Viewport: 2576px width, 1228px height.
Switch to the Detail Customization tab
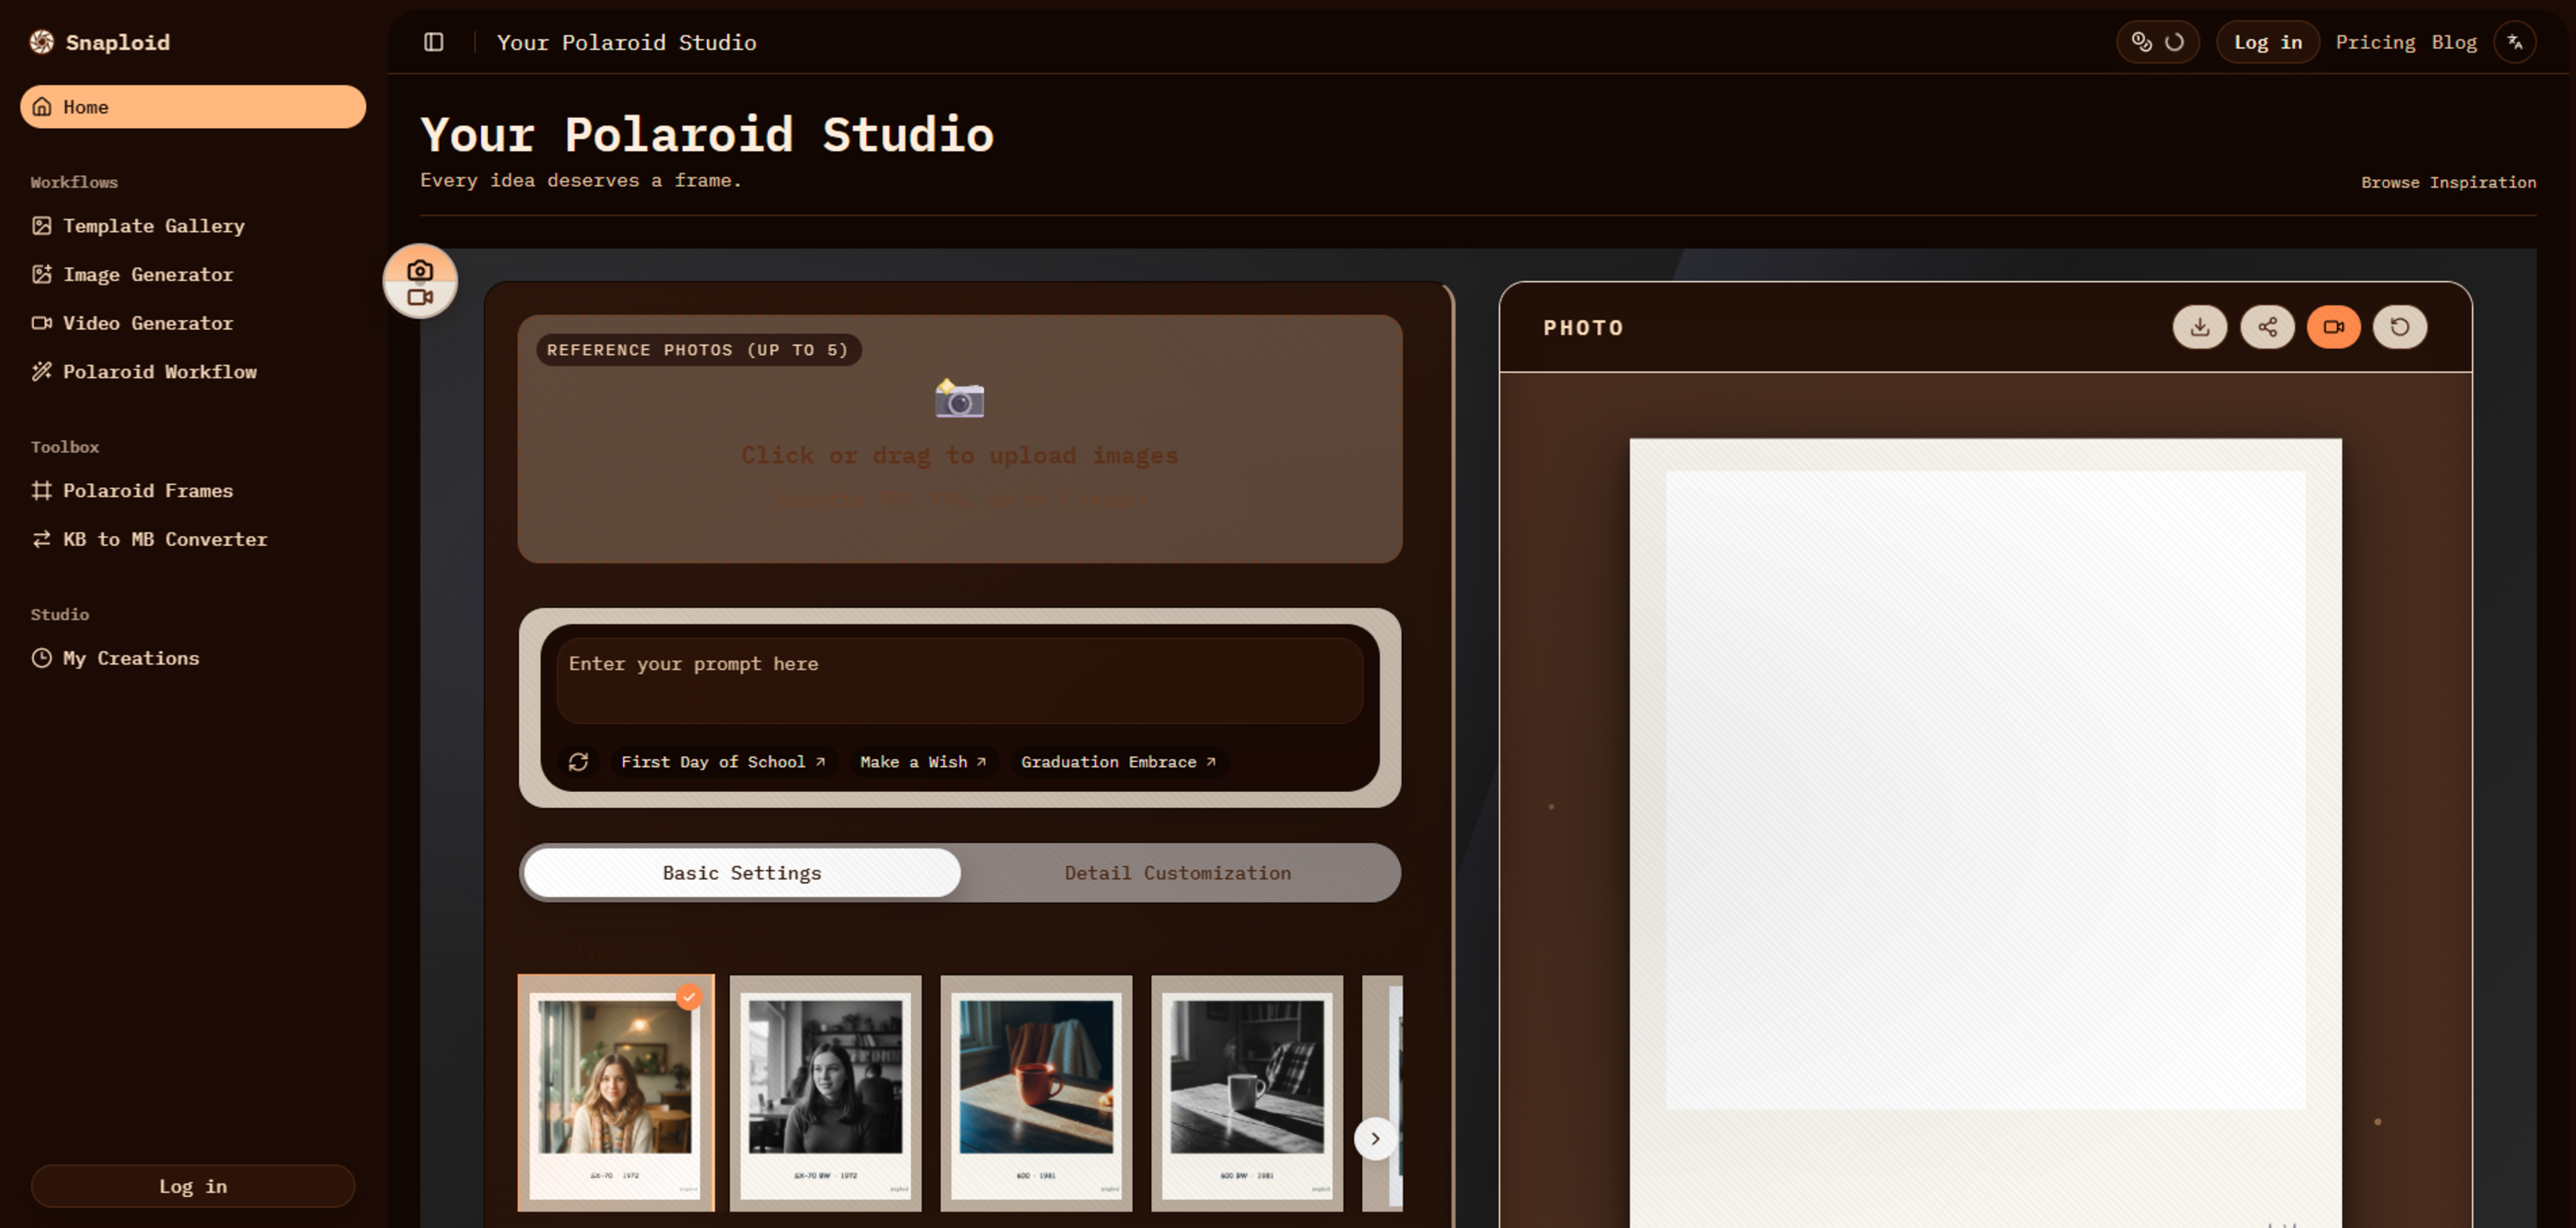coord(1177,873)
